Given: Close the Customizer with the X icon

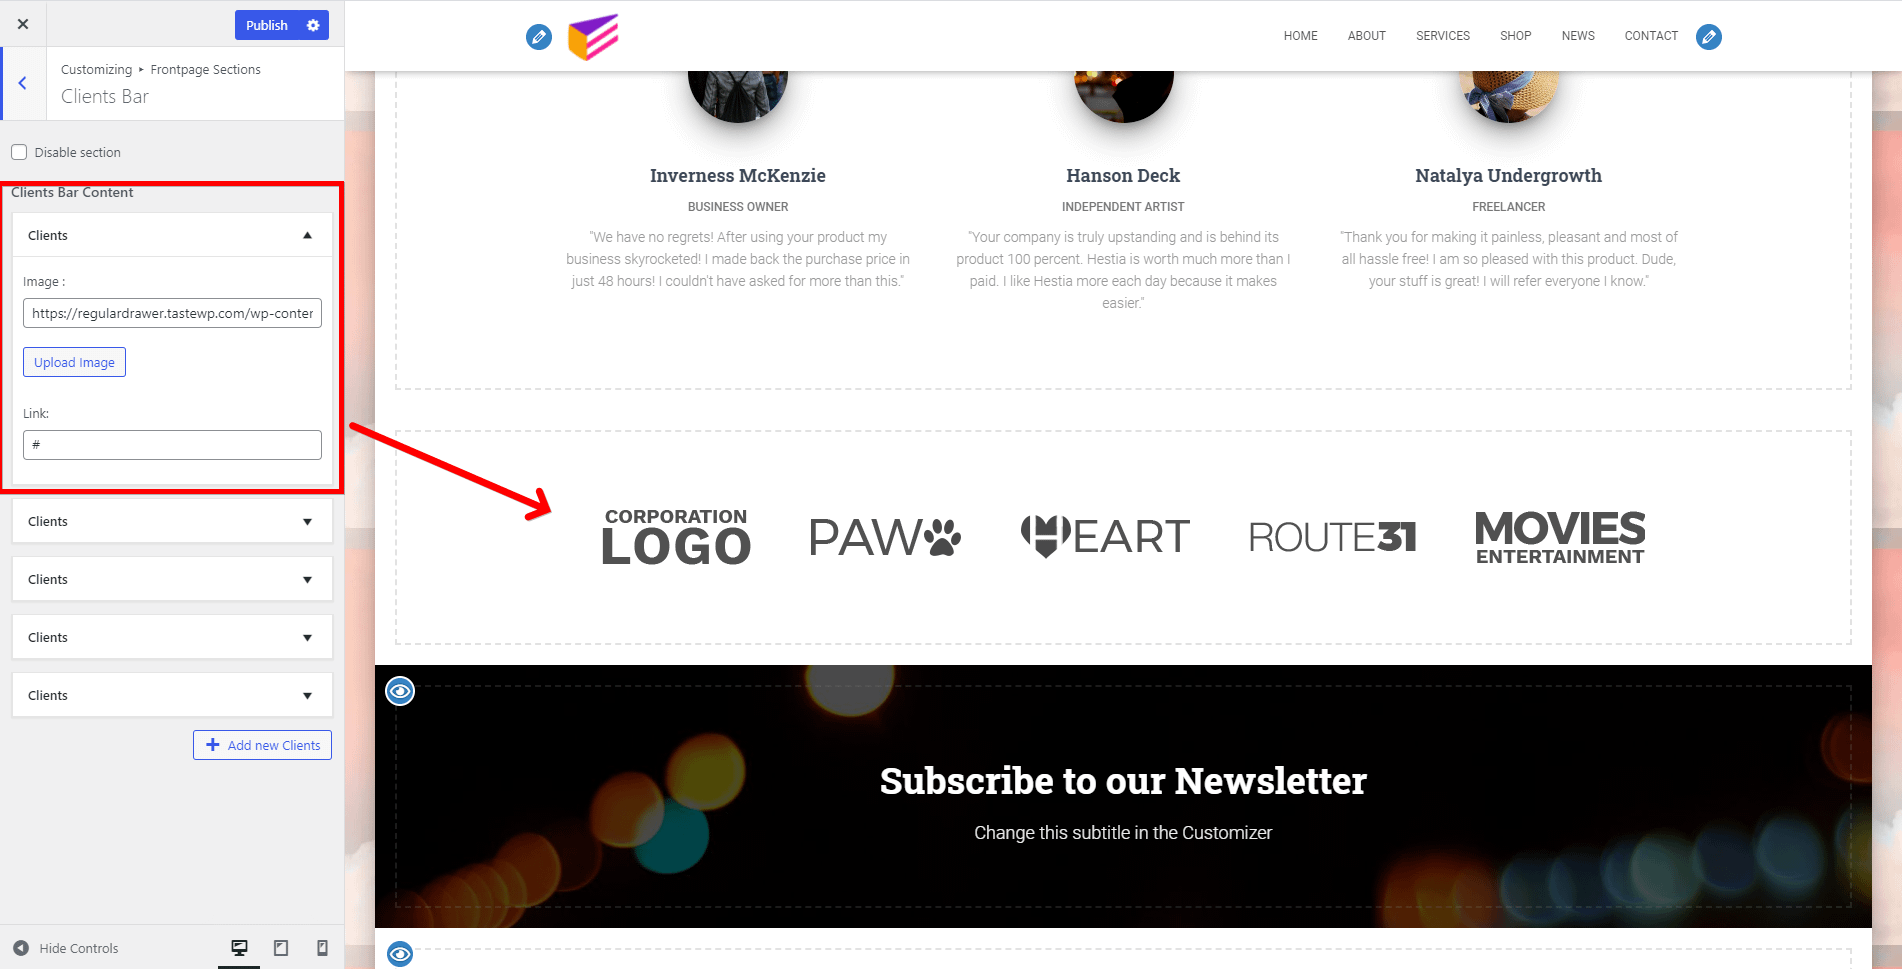Looking at the screenshot, I should 23,24.
